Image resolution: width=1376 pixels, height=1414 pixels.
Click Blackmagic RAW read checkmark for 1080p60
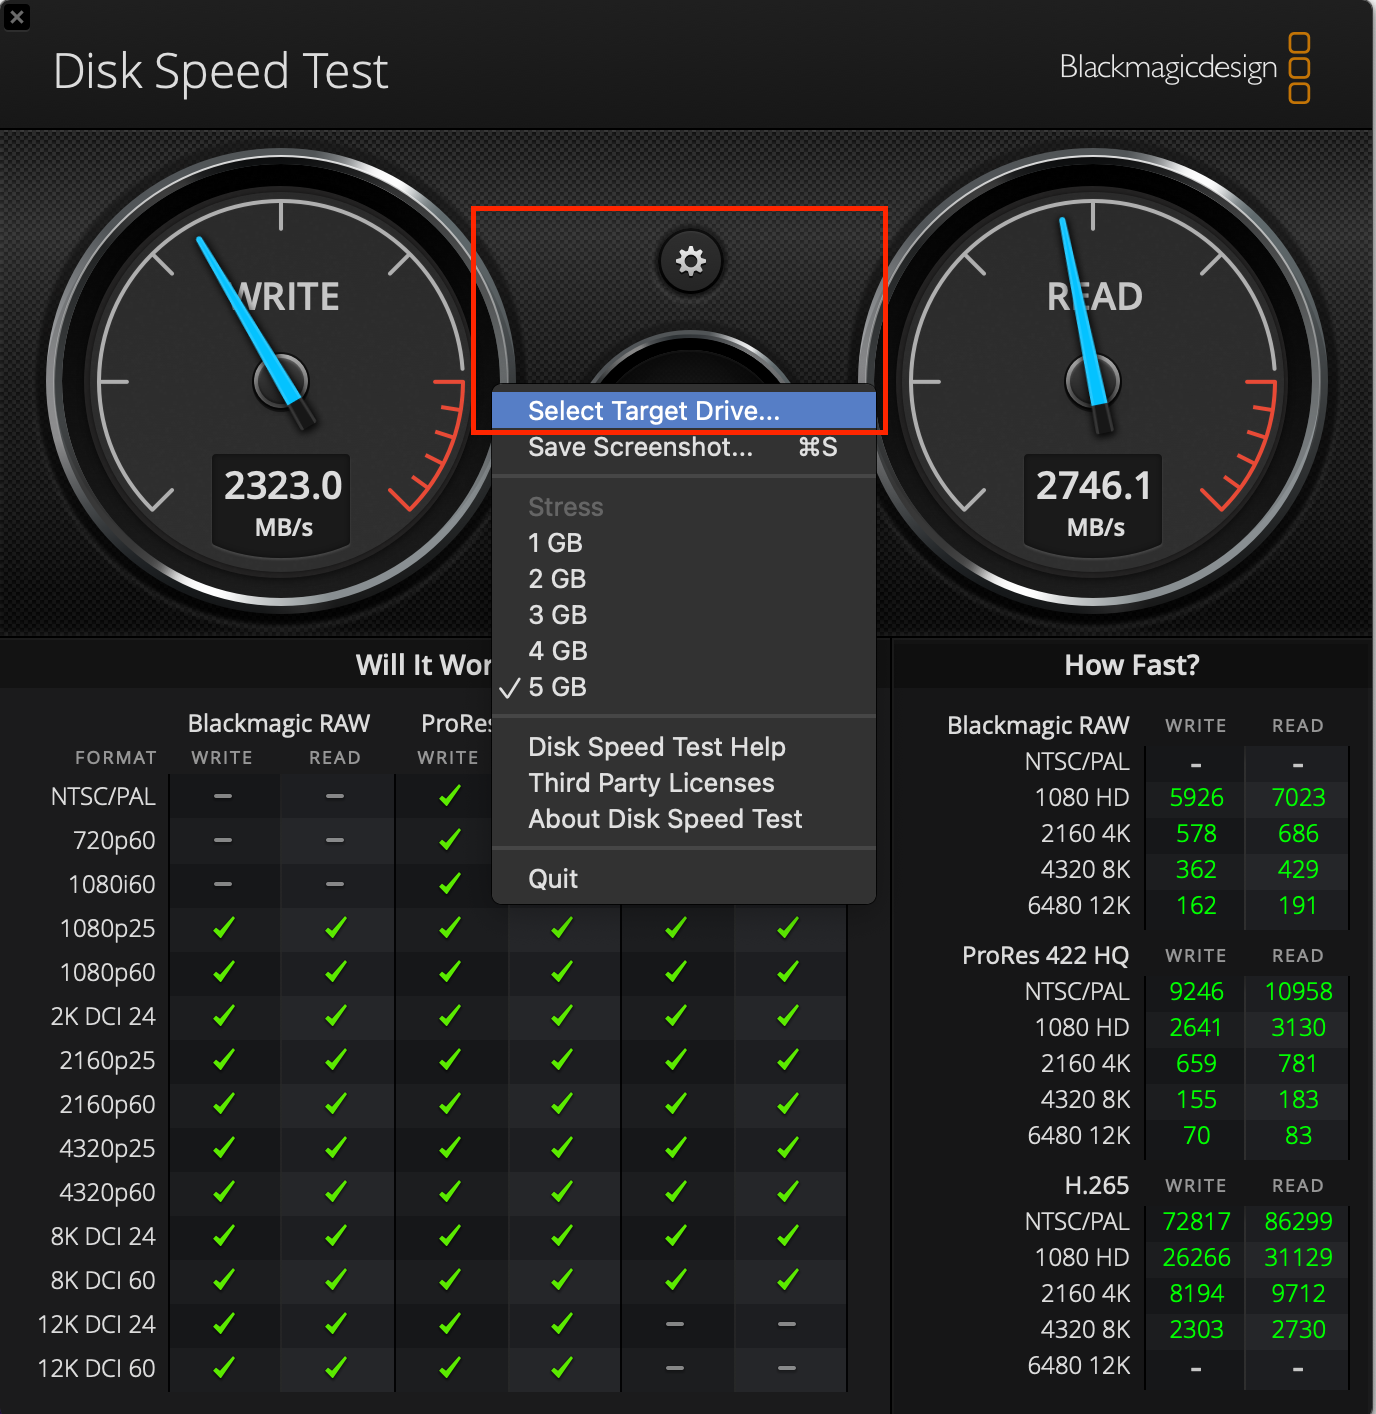(335, 972)
